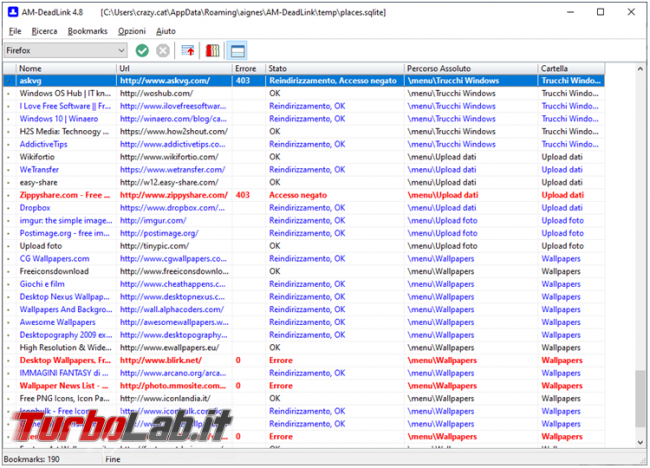Click the http://www.blirk.net/ URL cell
Viewport: 650px width, 468px height.
coord(174,361)
